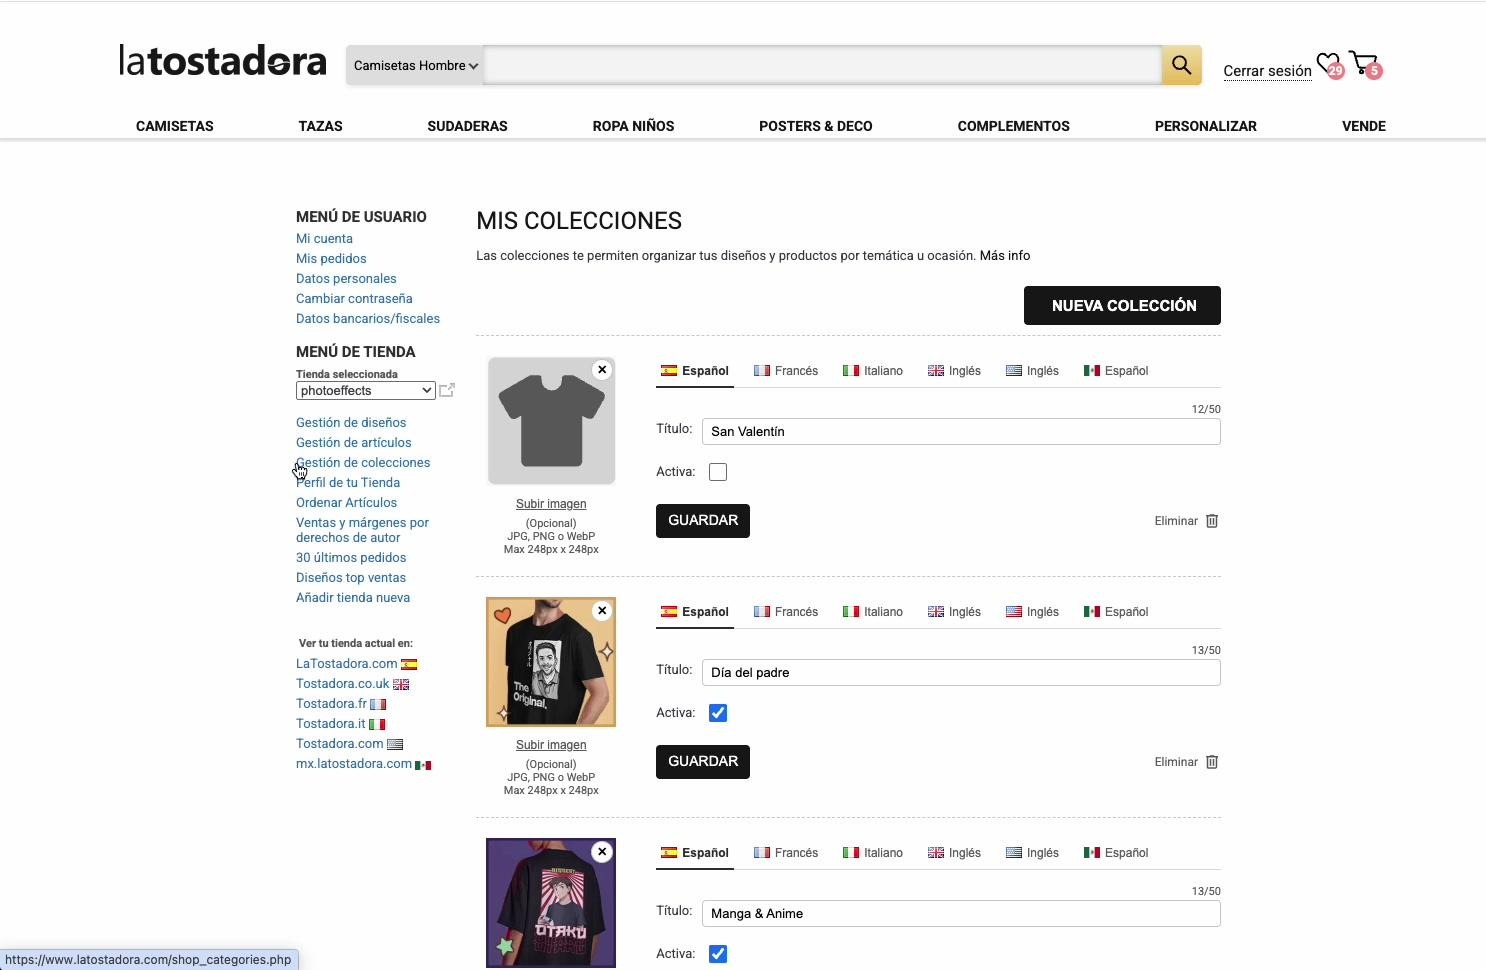Enable the Activa checkbox for San Valentín
The image size is (1486, 970).
click(717, 471)
